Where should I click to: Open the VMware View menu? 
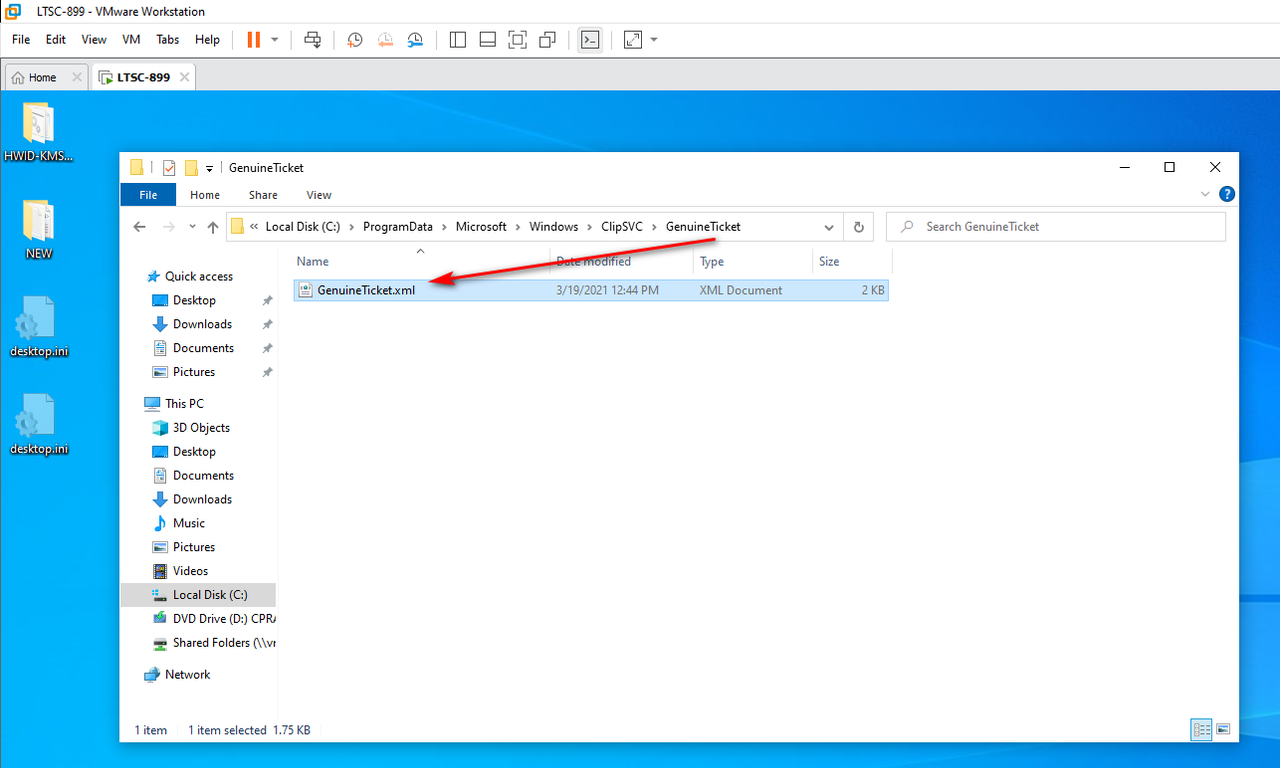pyautogui.click(x=94, y=39)
